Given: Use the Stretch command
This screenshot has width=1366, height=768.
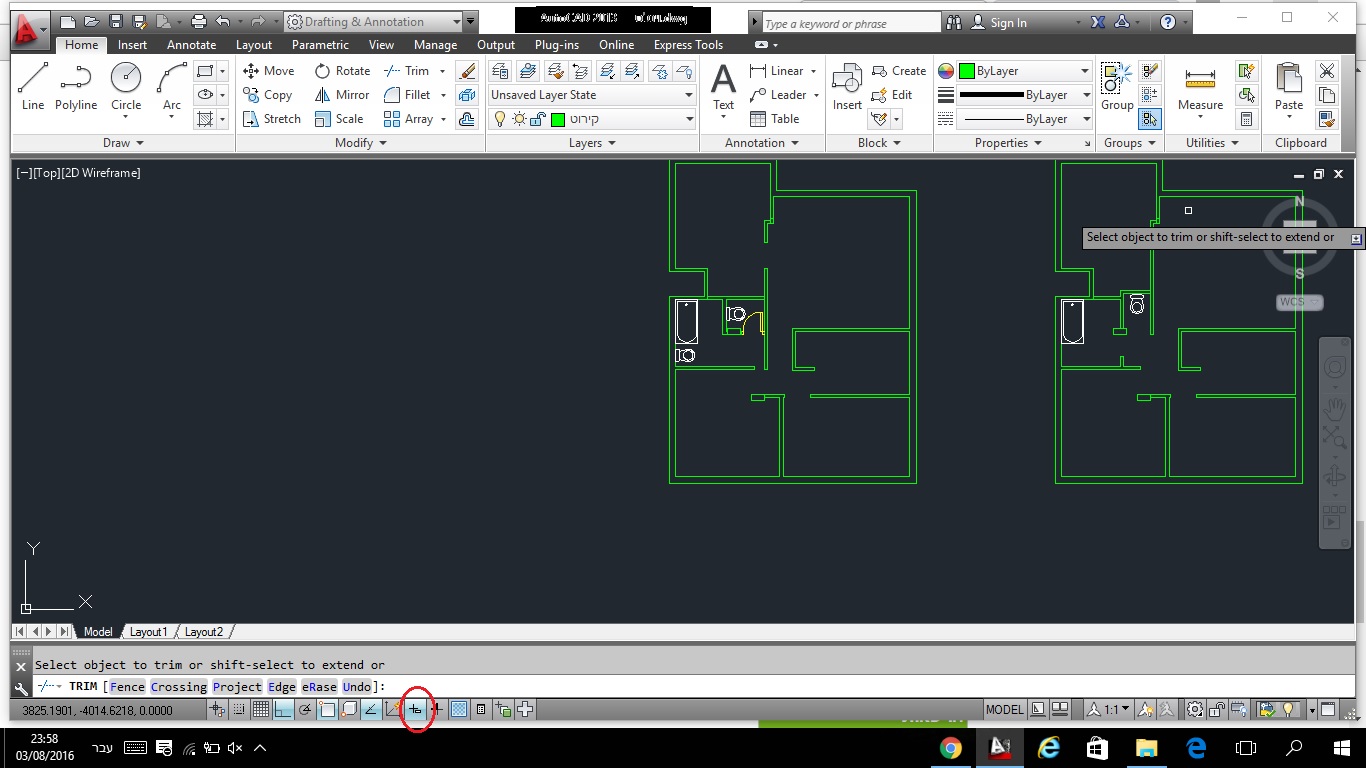Looking at the screenshot, I should [271, 119].
